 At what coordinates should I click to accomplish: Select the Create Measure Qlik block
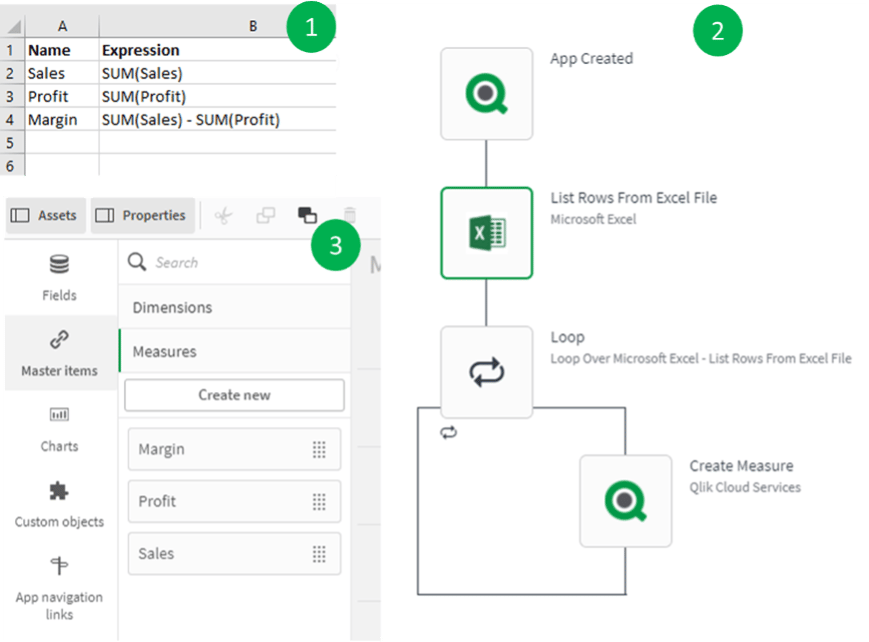626,501
